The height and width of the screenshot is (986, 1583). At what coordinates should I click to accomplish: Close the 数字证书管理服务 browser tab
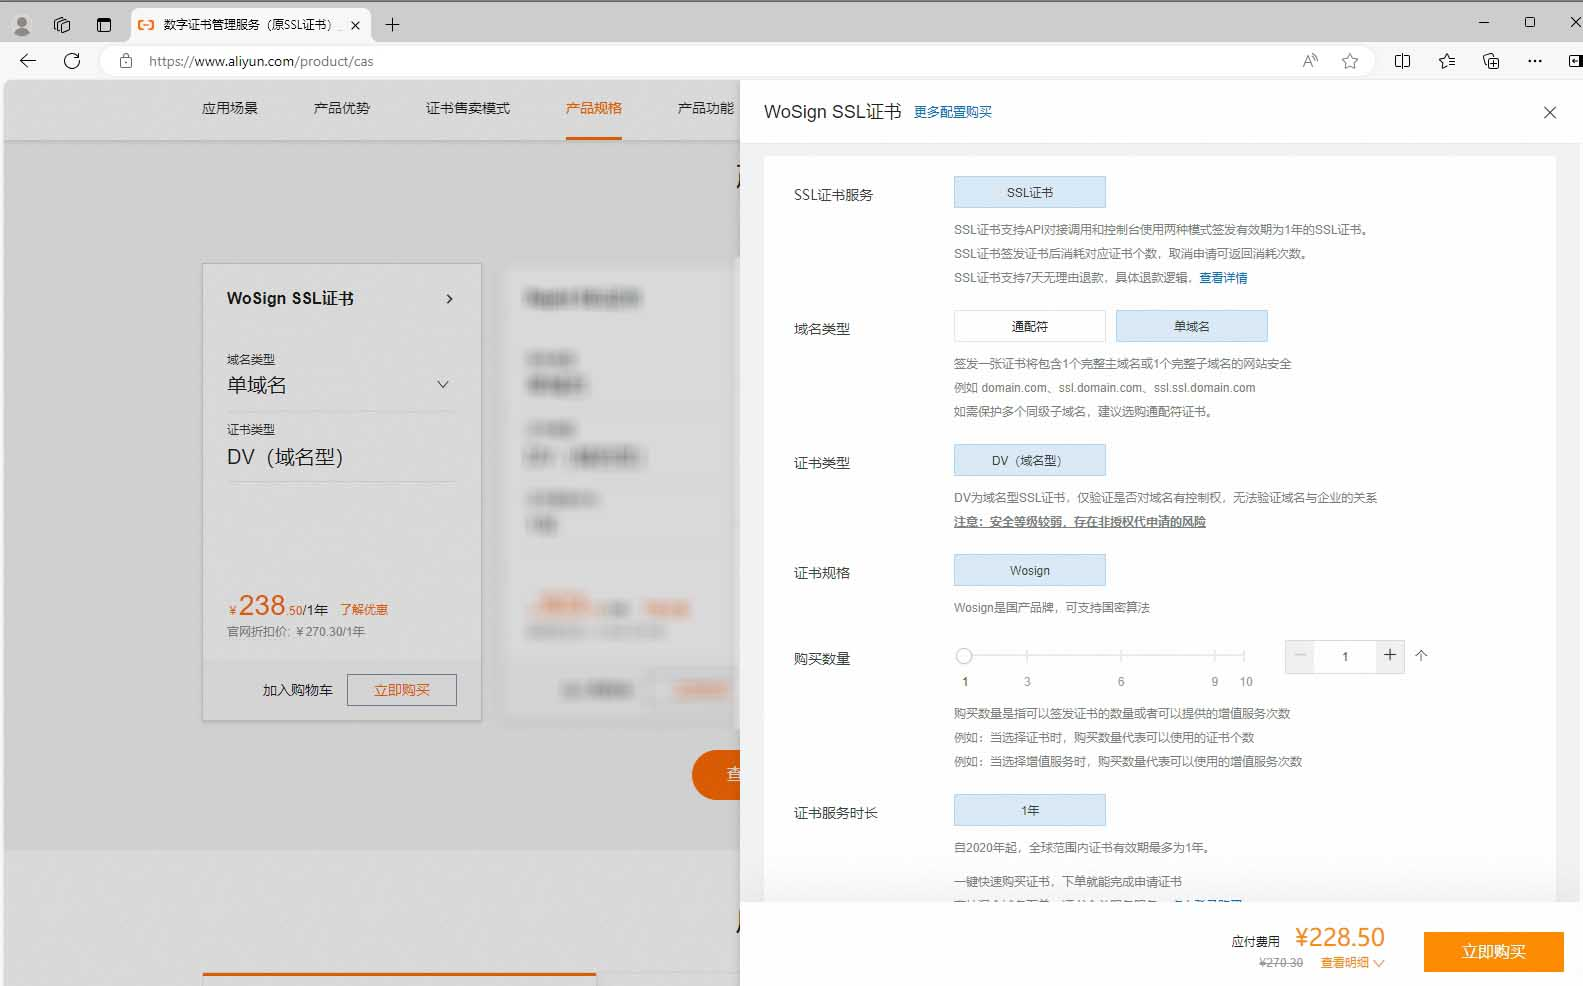tap(355, 25)
